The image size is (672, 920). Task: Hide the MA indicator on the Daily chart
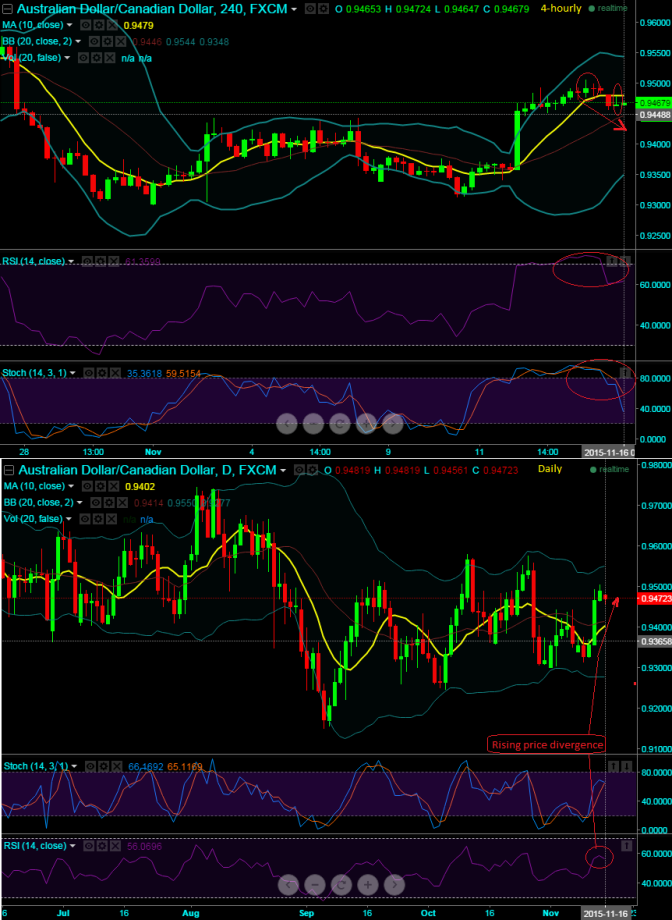click(x=85, y=486)
